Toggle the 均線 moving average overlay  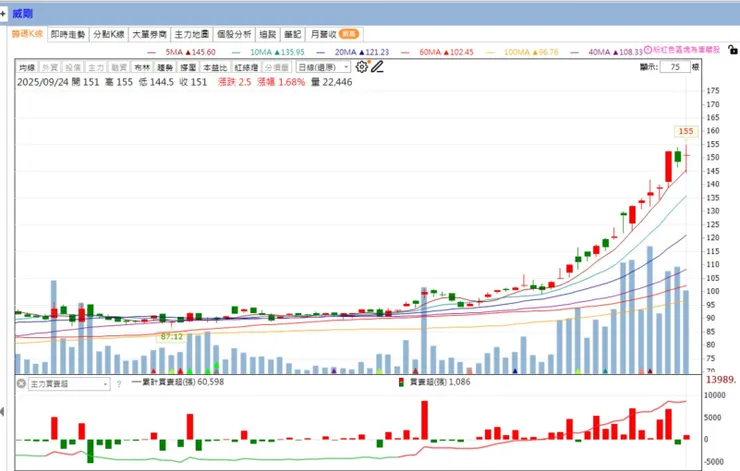click(27, 67)
